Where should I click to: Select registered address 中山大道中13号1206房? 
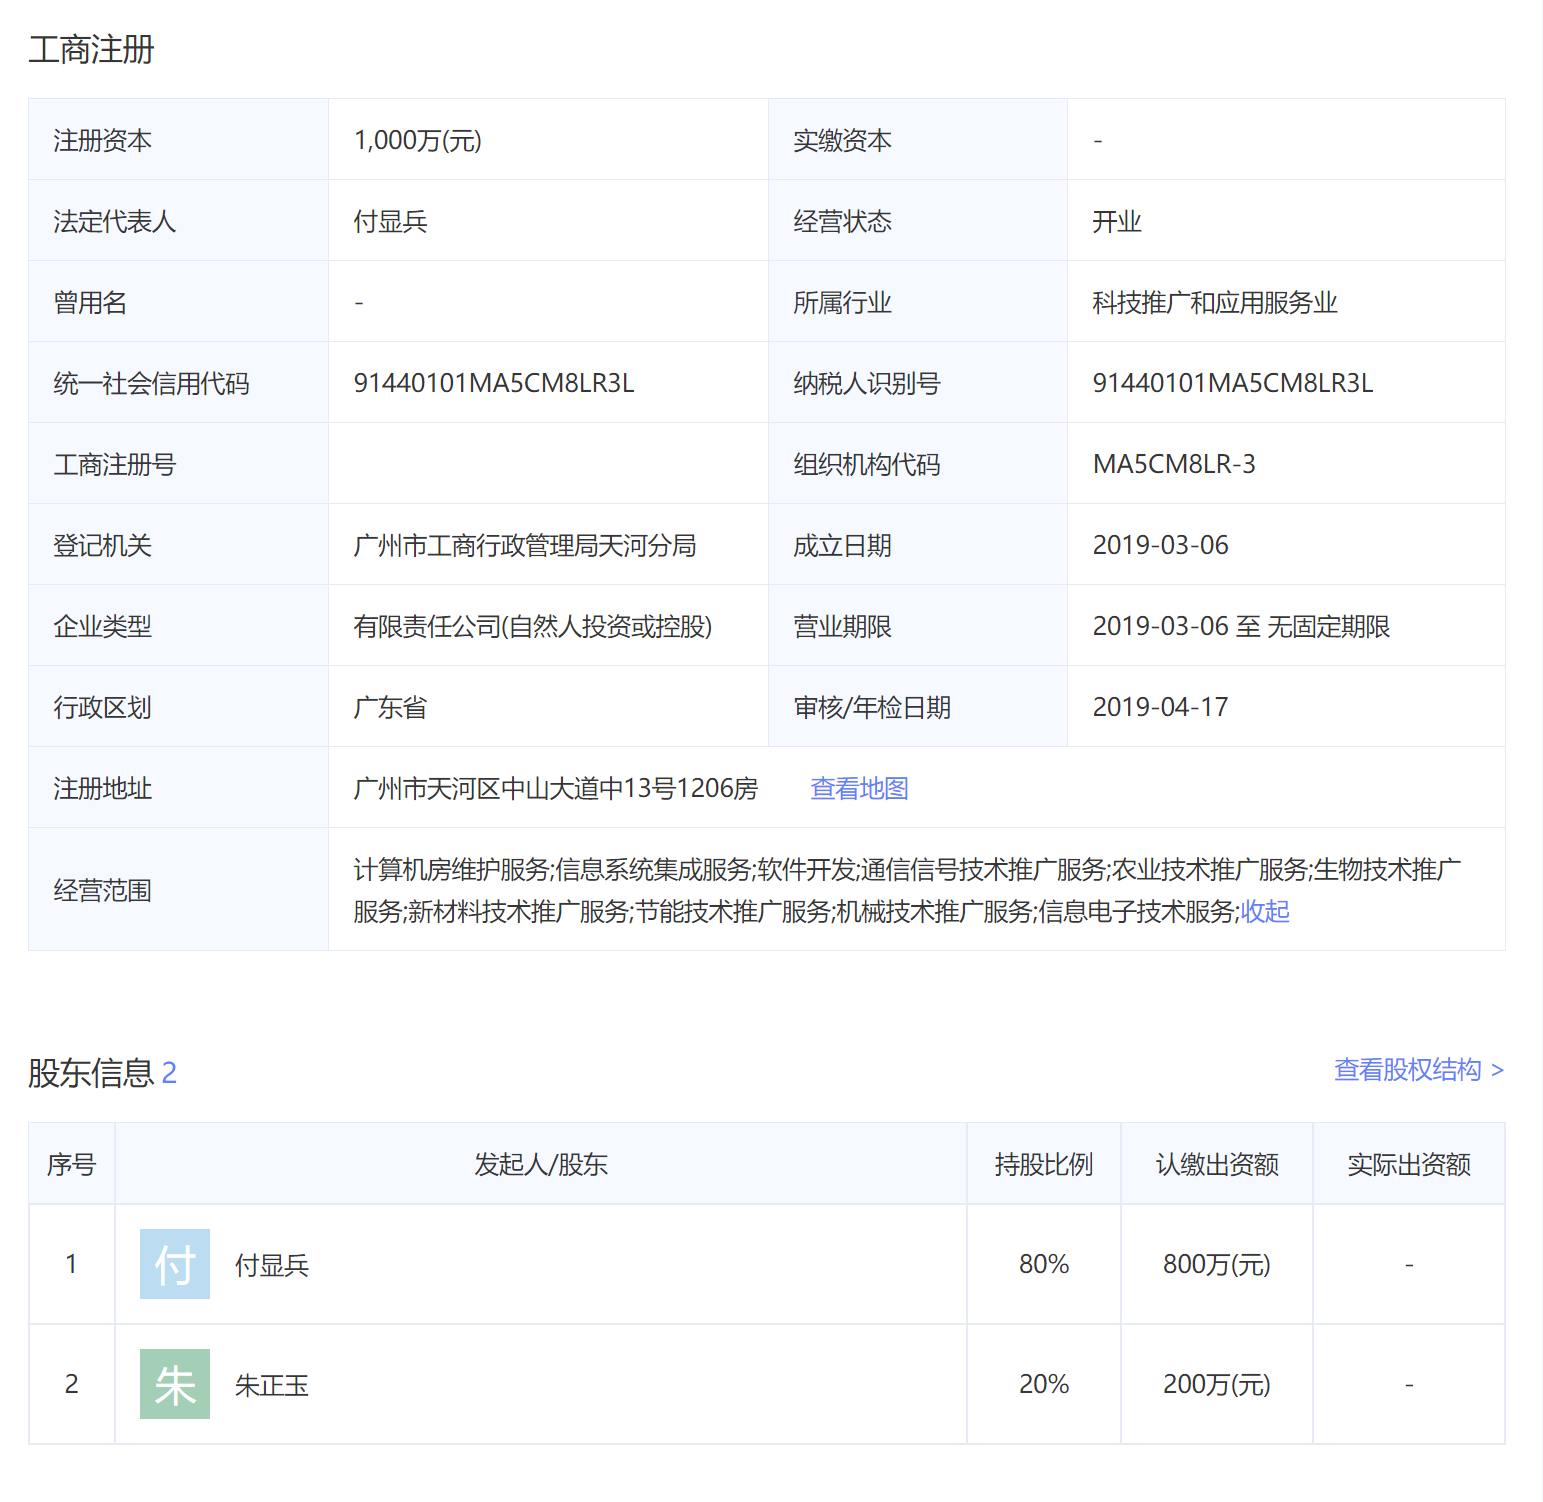554,788
